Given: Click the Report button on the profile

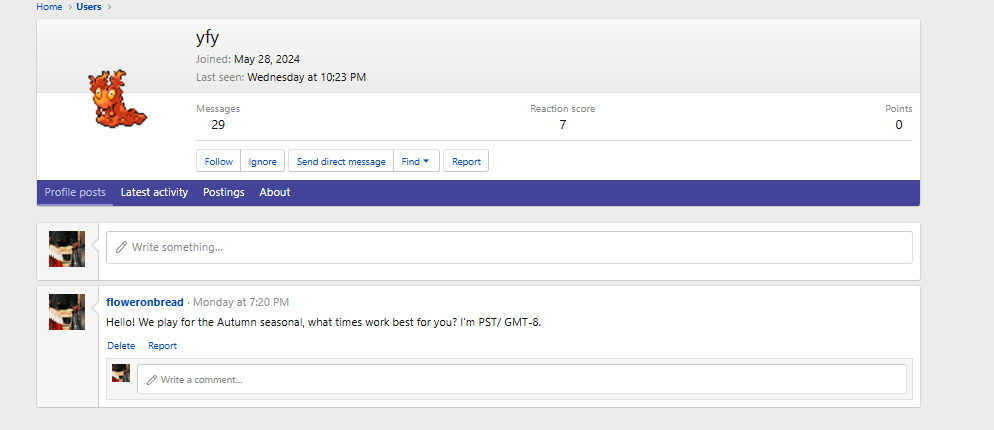Looking at the screenshot, I should pyautogui.click(x=466, y=161).
